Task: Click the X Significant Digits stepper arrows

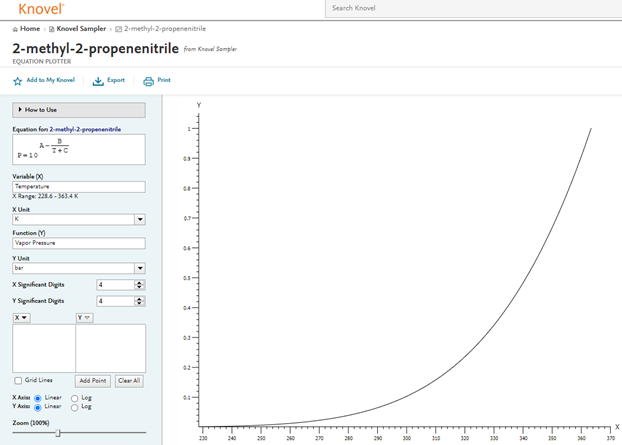Action: [x=139, y=285]
